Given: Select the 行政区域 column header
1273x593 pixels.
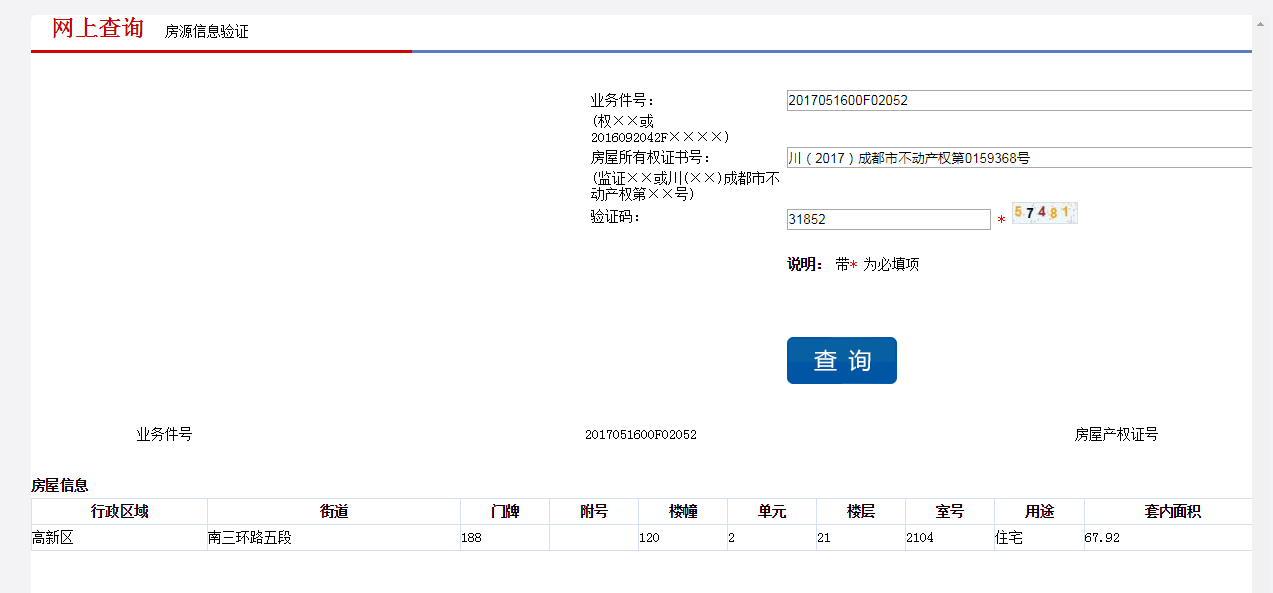Looking at the screenshot, I should tap(119, 512).
